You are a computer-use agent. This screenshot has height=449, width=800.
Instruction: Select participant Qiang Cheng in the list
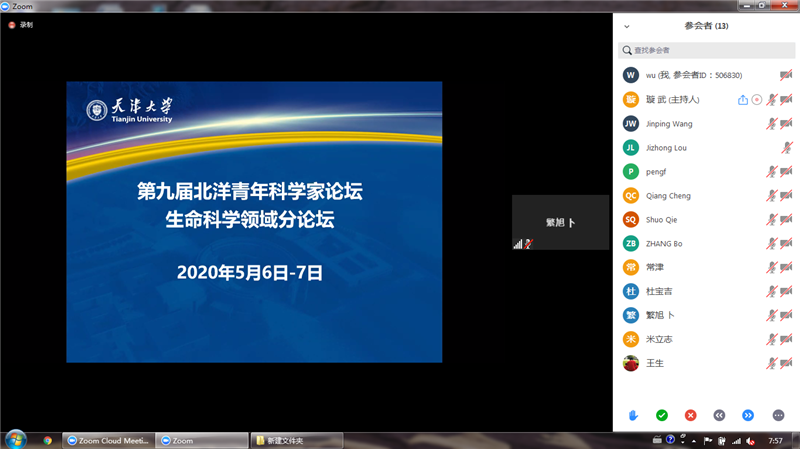click(x=670, y=196)
